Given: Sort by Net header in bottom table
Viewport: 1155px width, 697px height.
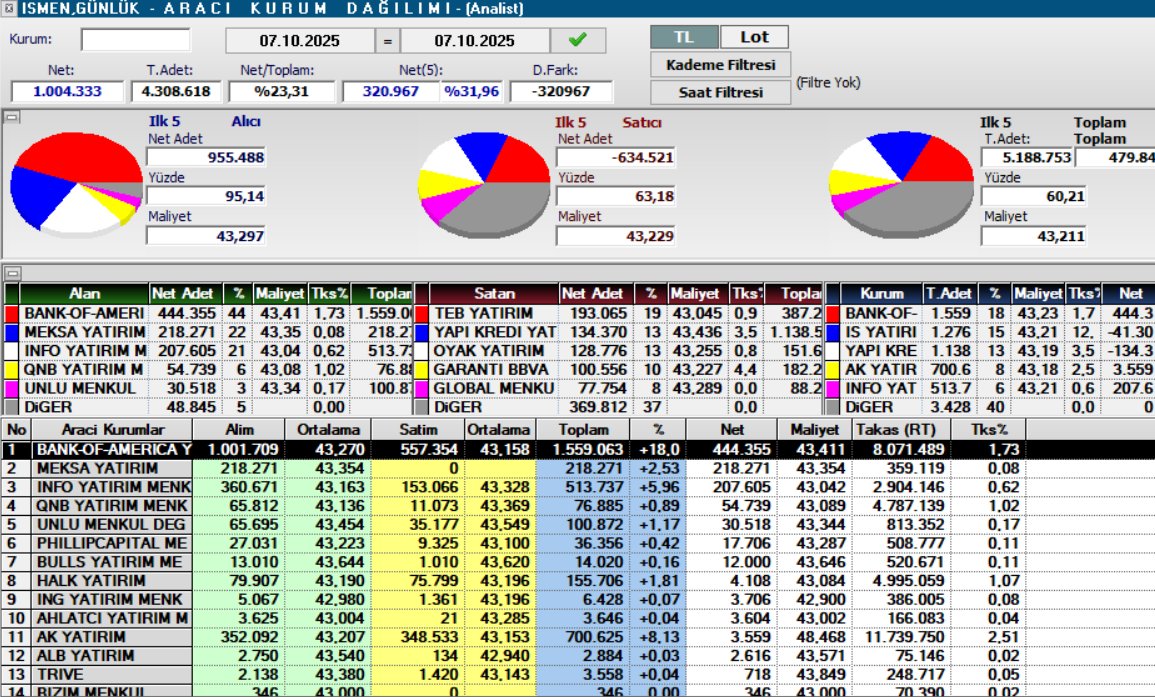Looking at the screenshot, I should tap(732, 430).
